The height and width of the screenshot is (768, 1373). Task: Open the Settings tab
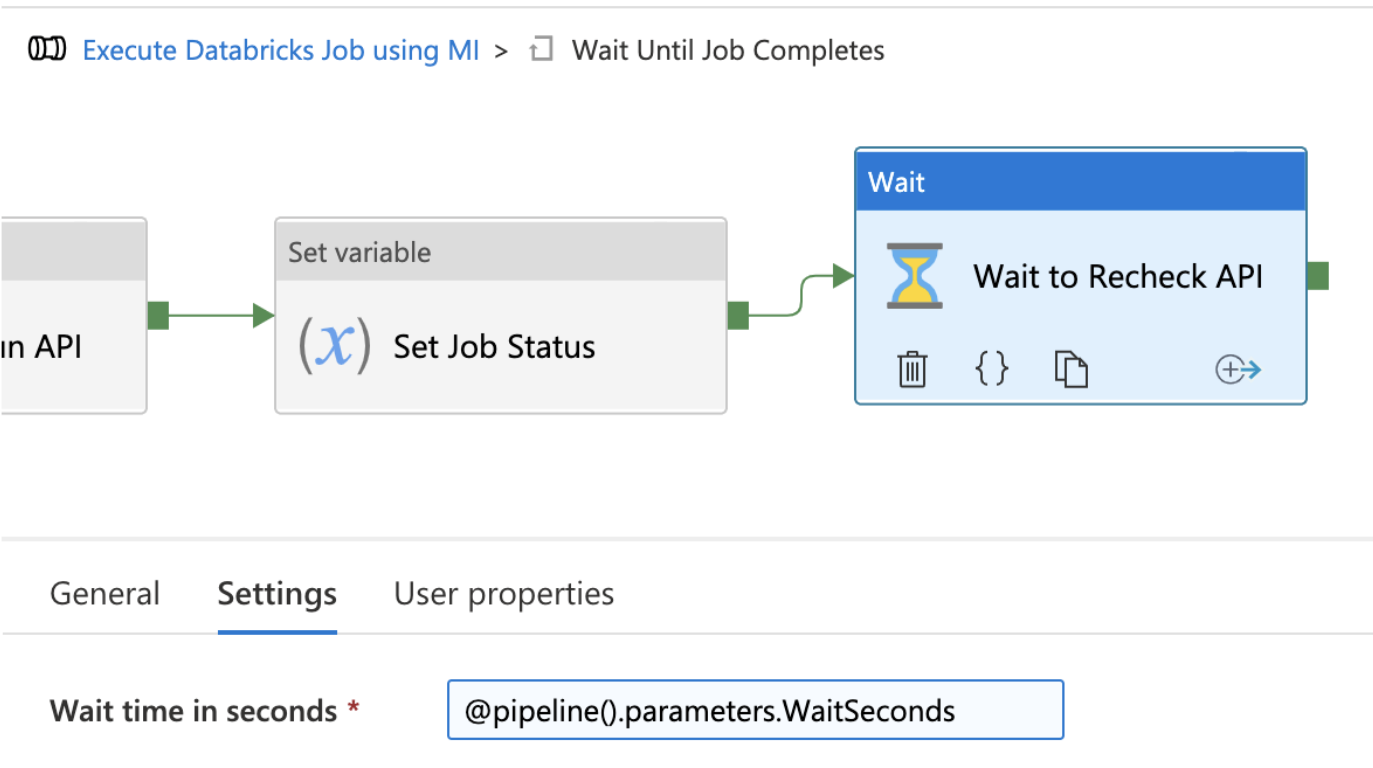(277, 594)
